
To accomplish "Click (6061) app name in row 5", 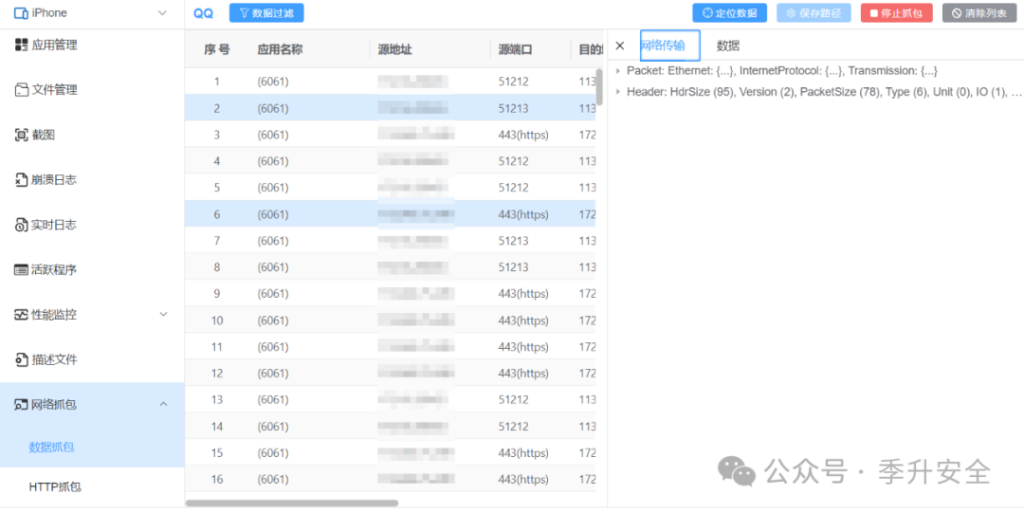I will 273,188.
